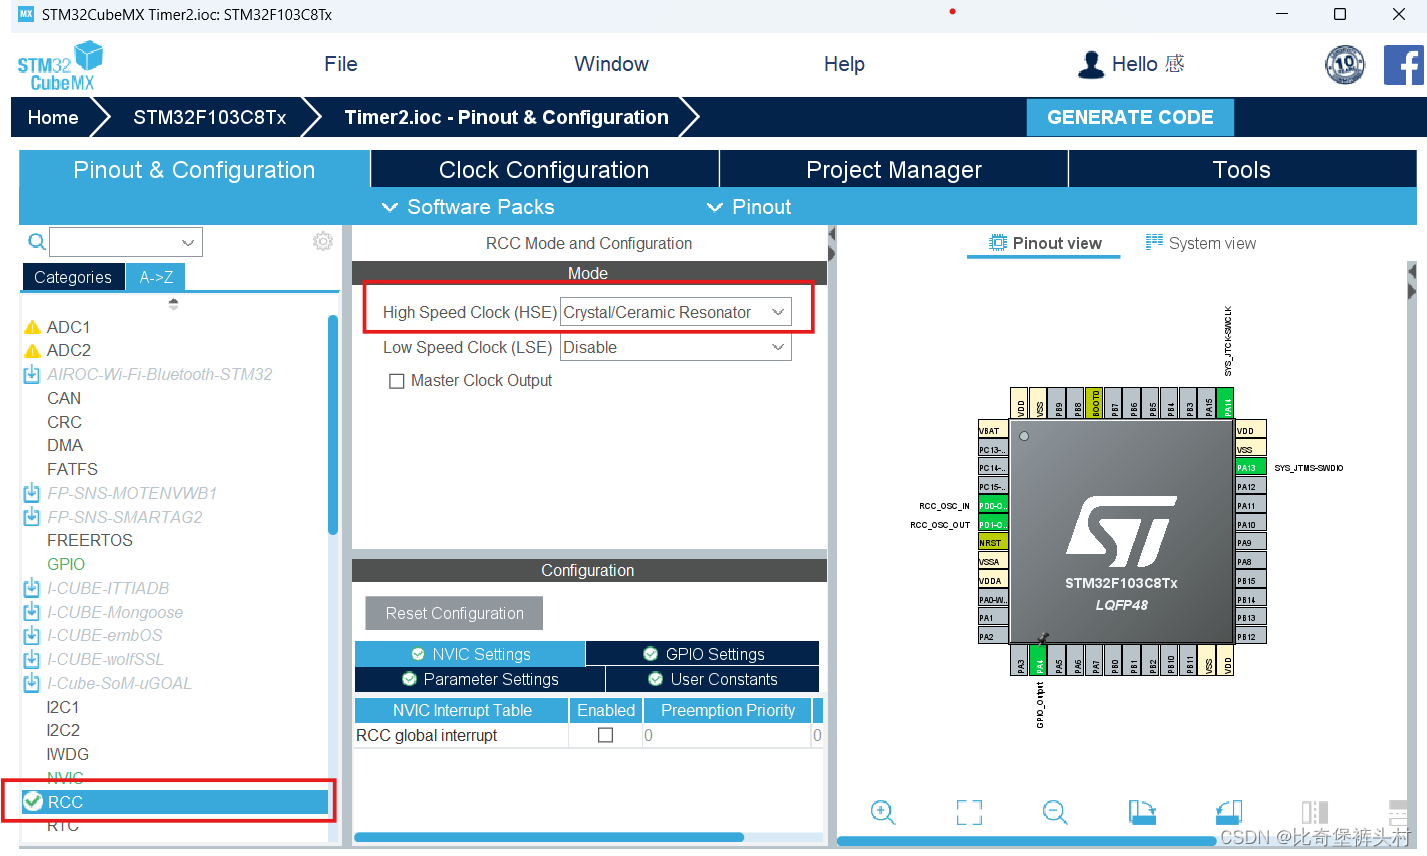This screenshot has width=1427, height=856.
Task: Rotate the chip view counter-clockwise
Action: (1229, 812)
